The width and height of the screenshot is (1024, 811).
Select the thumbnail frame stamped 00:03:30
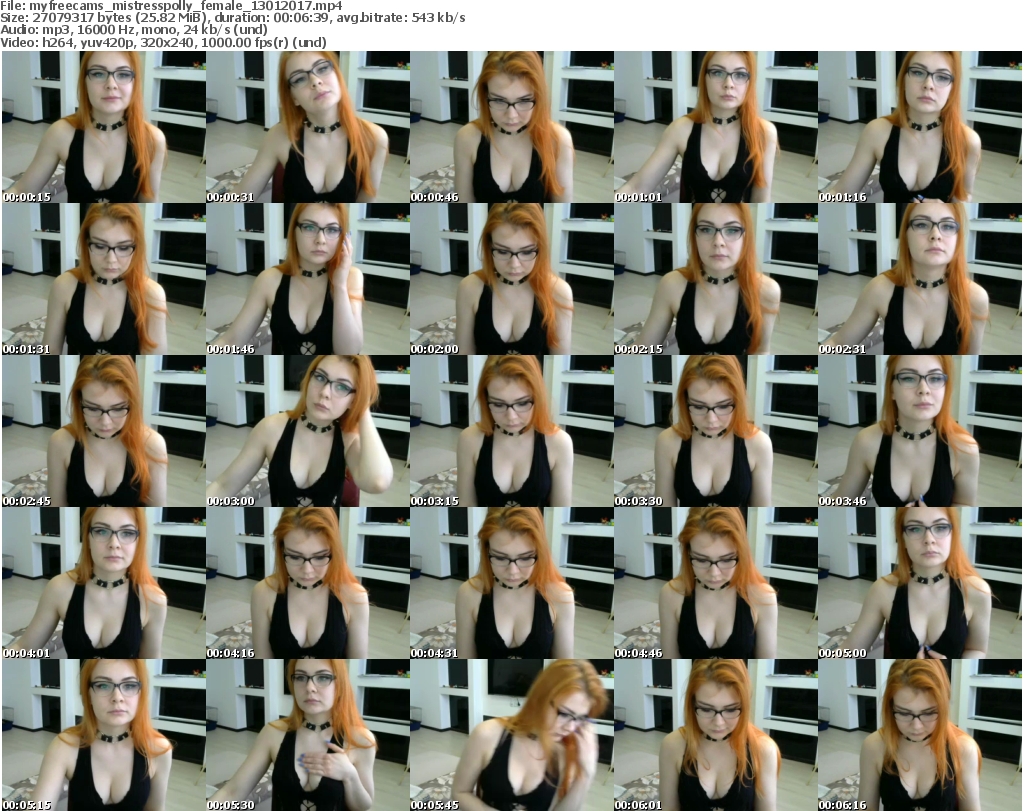click(716, 431)
